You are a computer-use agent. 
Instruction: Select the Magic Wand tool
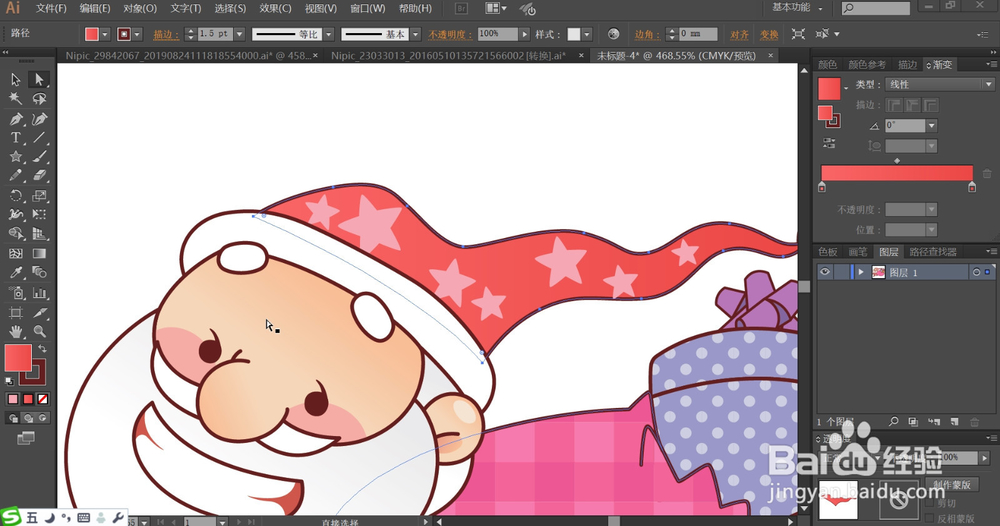pos(16,98)
